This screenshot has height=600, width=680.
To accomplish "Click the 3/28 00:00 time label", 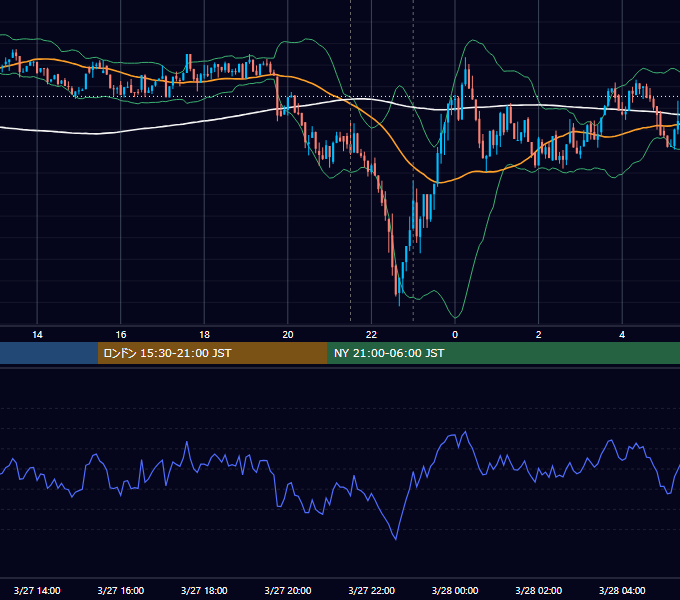I will tap(455, 590).
